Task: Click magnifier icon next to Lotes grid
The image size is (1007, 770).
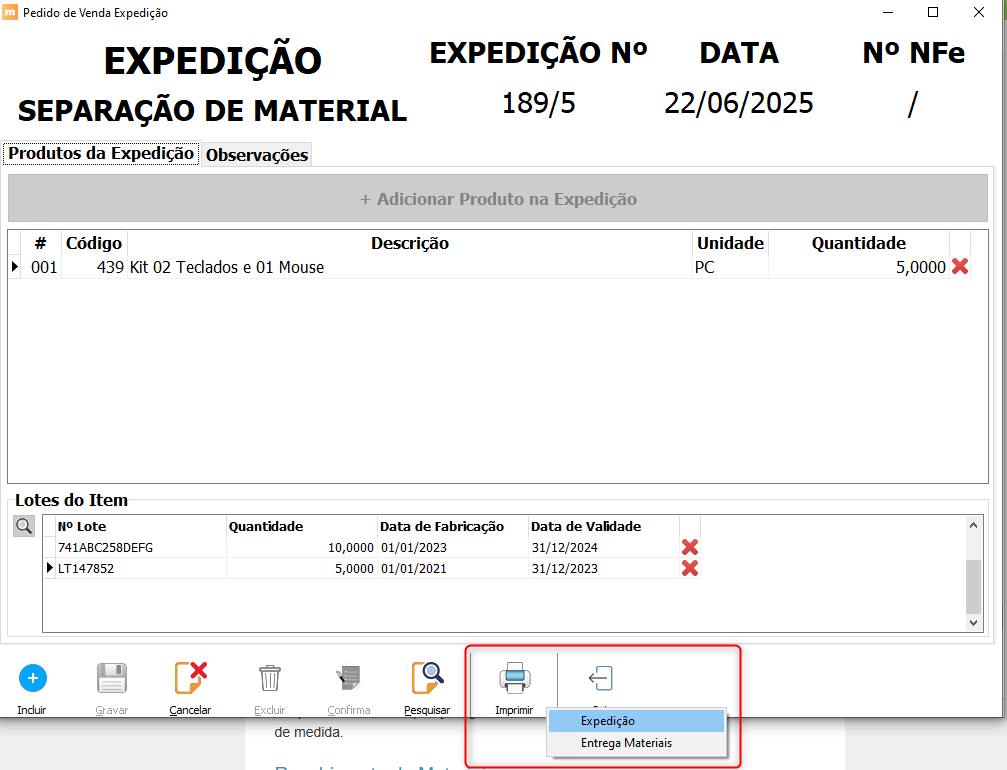Action: coord(24,526)
